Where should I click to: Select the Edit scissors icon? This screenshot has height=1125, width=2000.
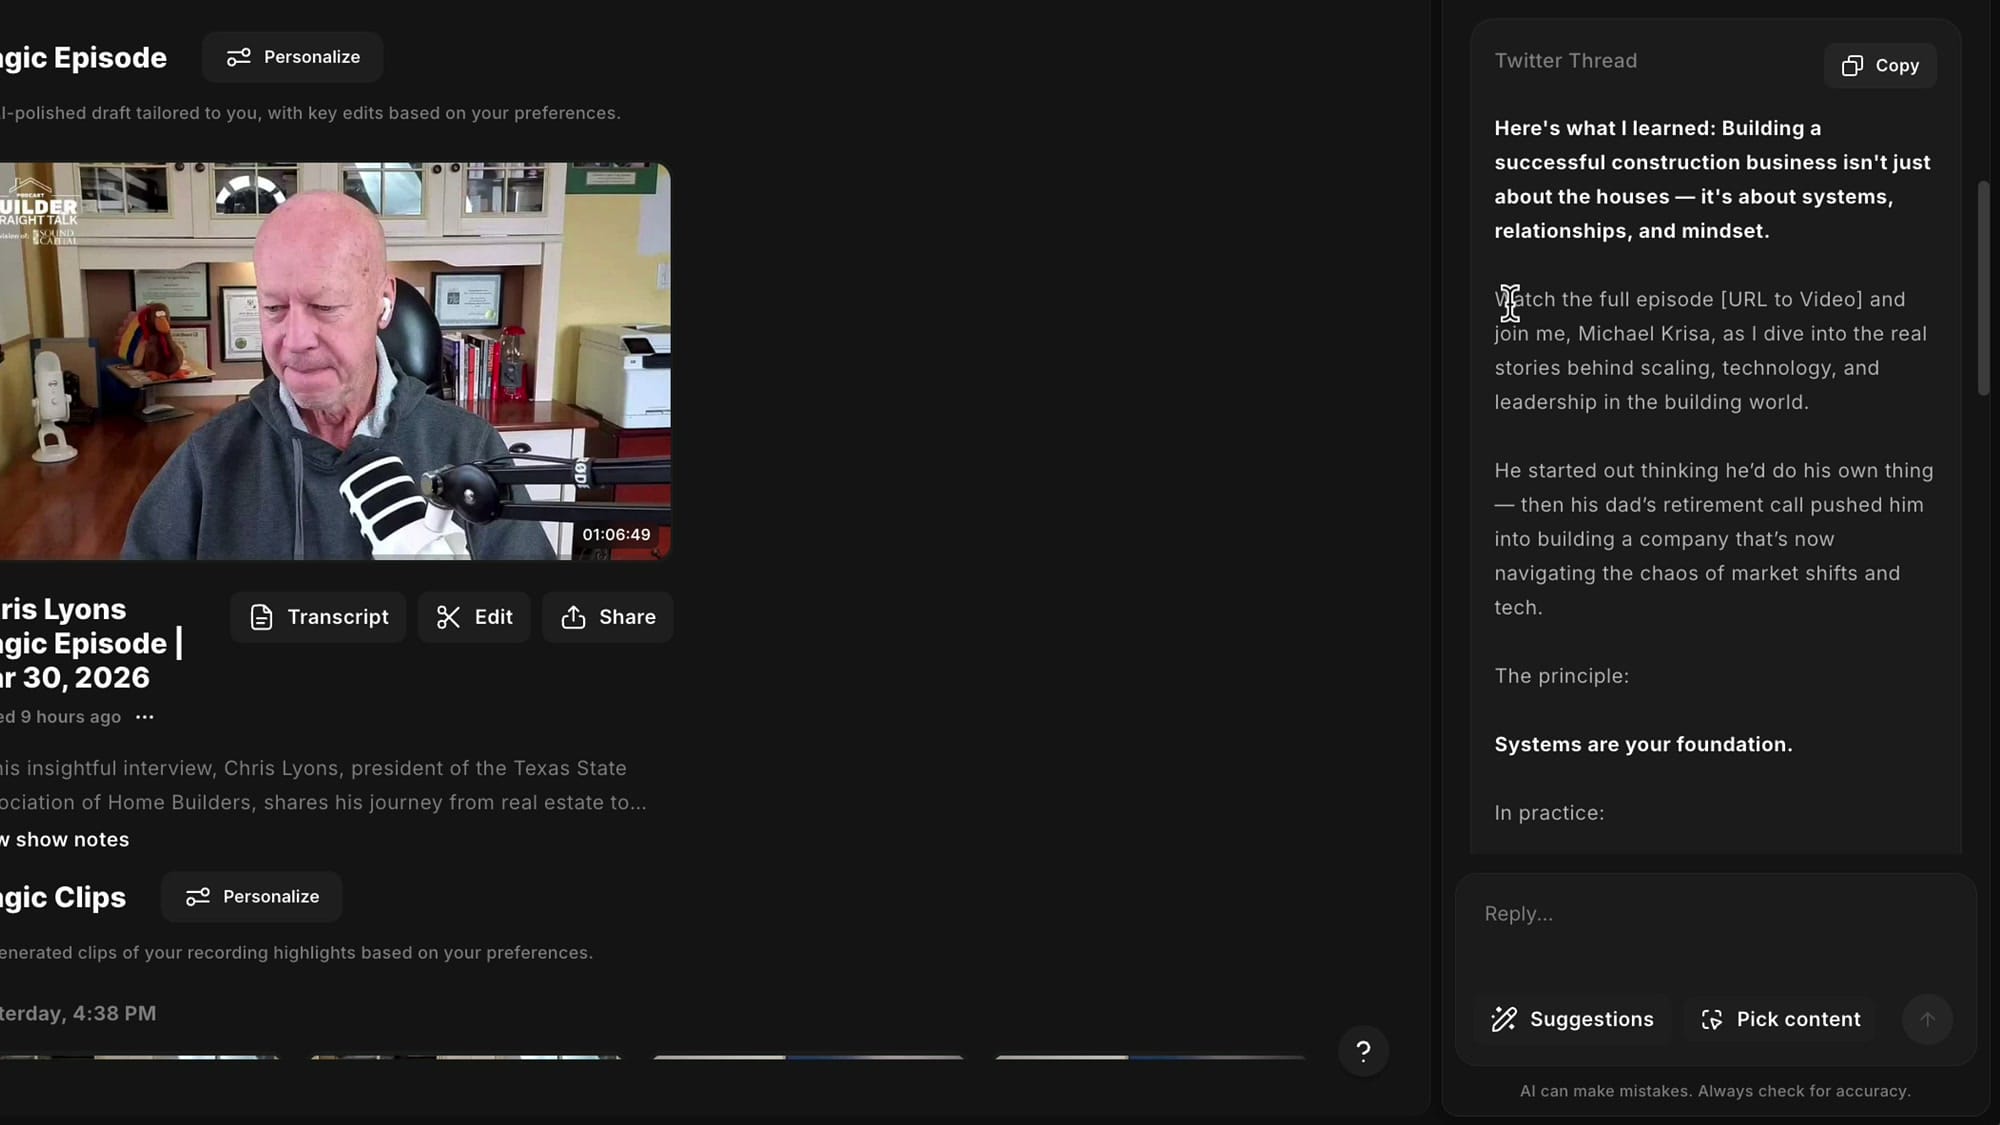tap(447, 617)
